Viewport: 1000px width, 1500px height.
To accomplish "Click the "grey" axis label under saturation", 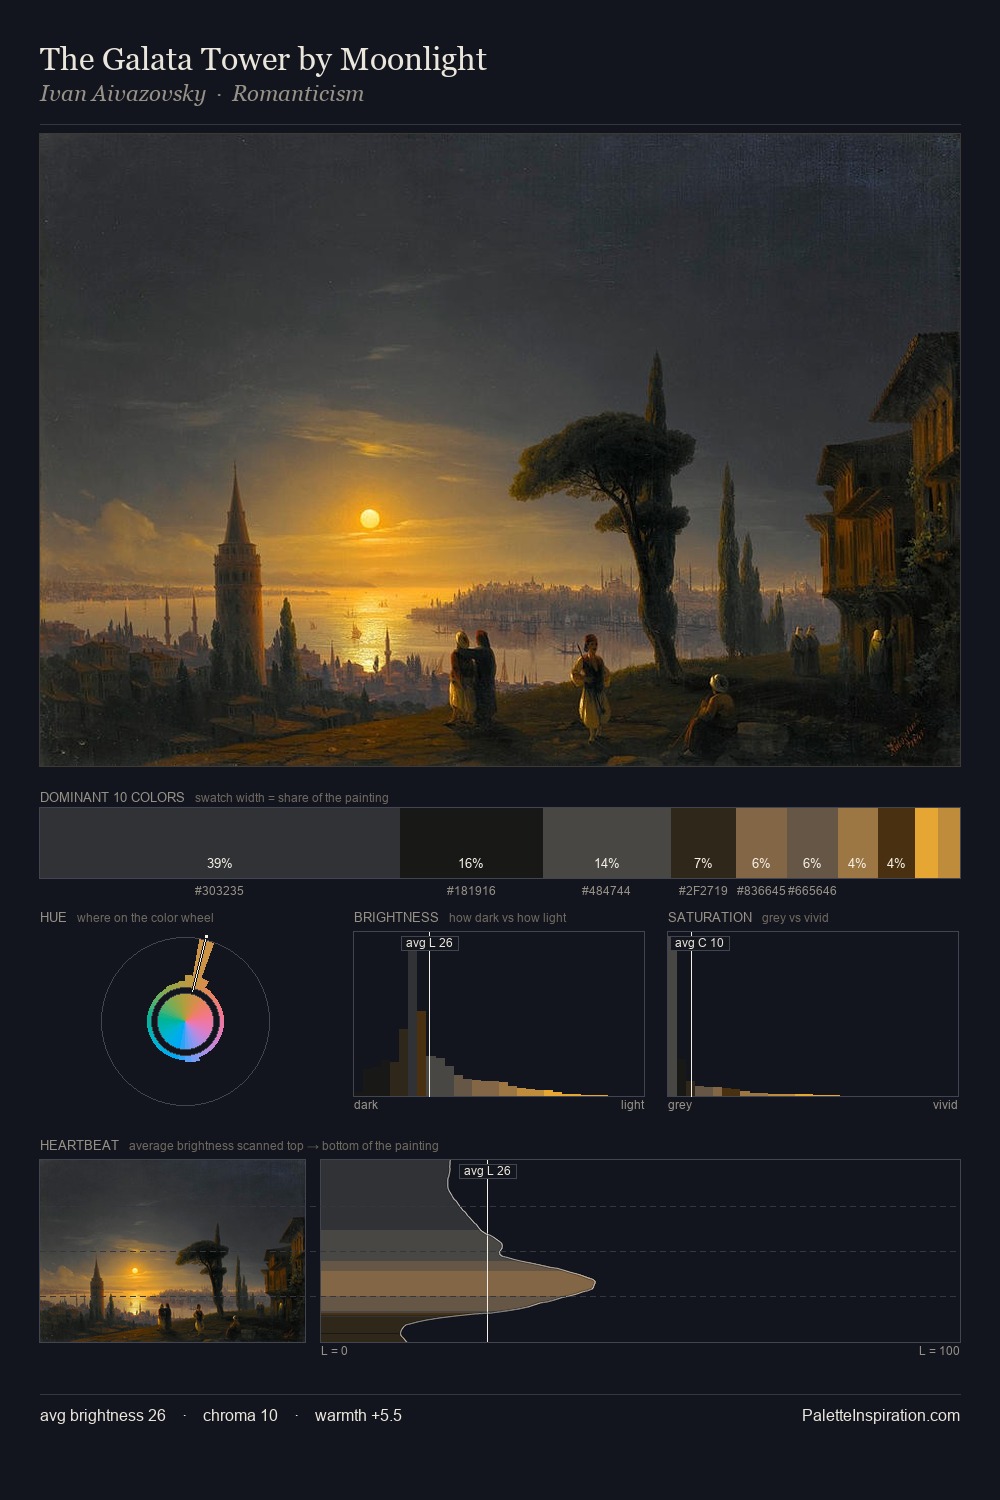I will [x=680, y=1105].
